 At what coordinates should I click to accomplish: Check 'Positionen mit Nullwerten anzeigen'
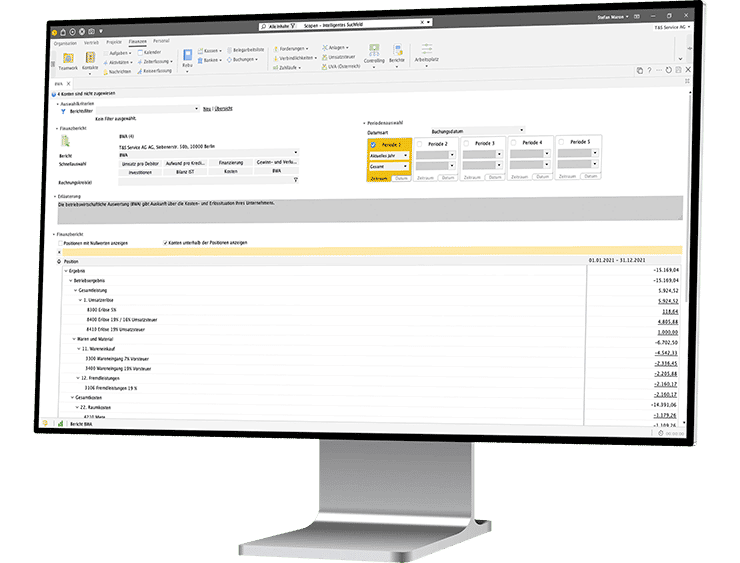[60, 244]
